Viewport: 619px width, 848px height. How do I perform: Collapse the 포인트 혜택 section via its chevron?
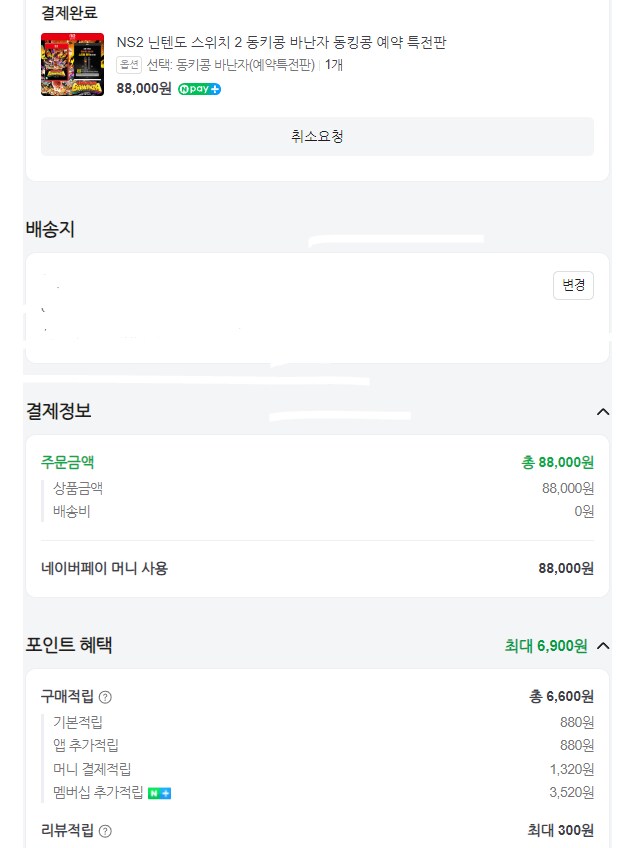tap(602, 646)
